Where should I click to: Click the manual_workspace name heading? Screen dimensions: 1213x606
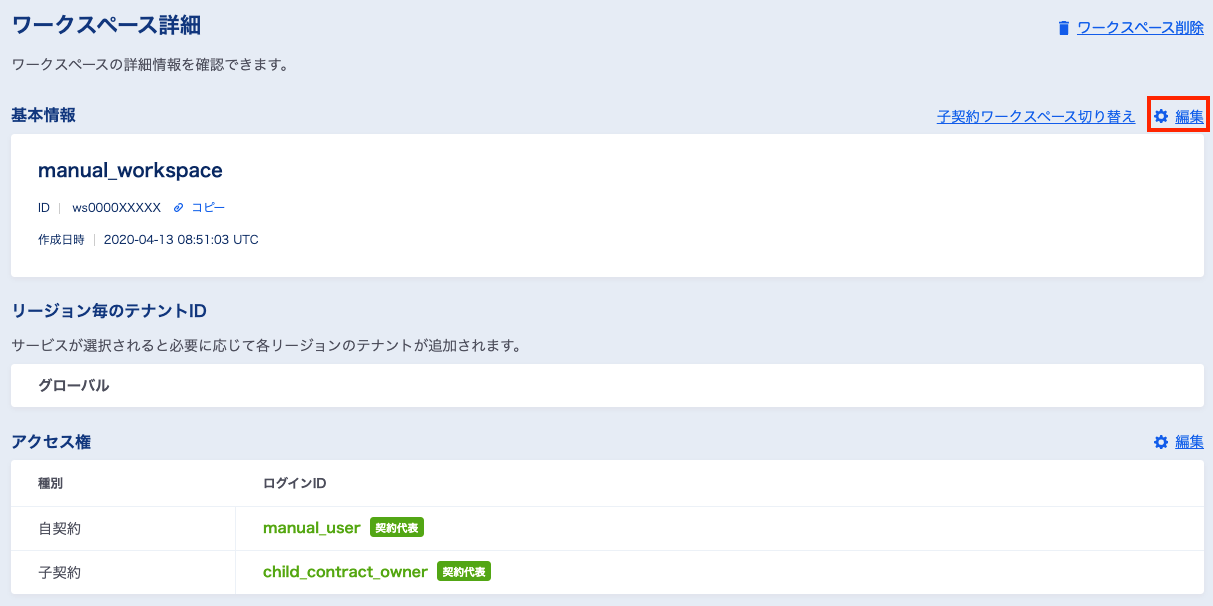click(x=130, y=170)
